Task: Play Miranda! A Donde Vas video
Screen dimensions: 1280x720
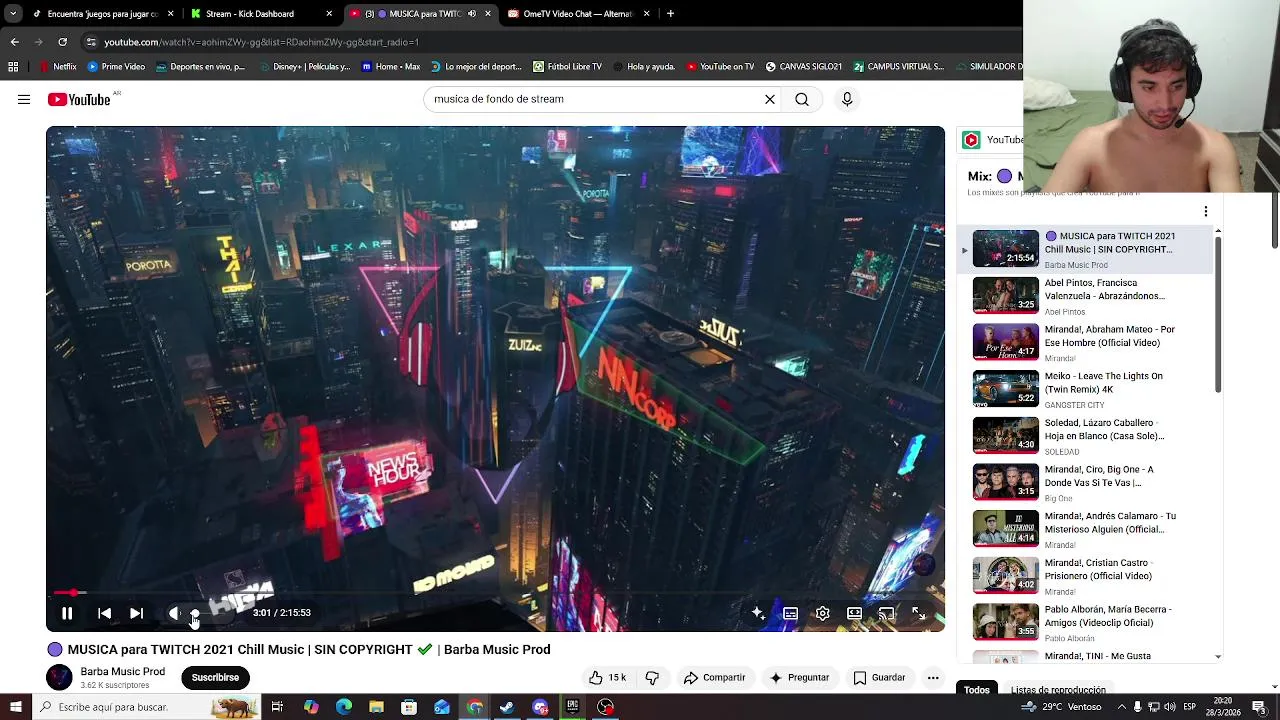Action: tap(1085, 482)
